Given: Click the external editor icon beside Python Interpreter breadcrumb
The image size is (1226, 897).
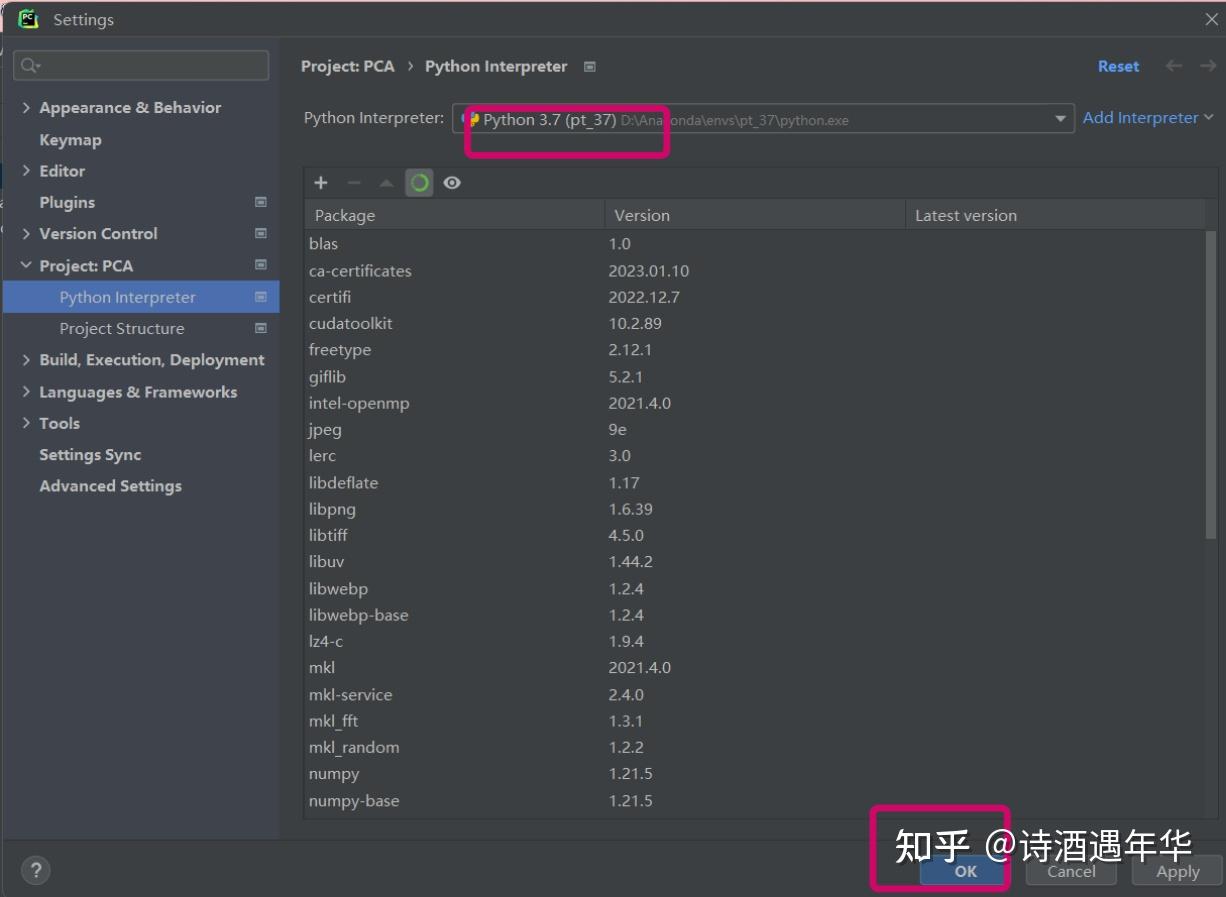Looking at the screenshot, I should [x=589, y=66].
